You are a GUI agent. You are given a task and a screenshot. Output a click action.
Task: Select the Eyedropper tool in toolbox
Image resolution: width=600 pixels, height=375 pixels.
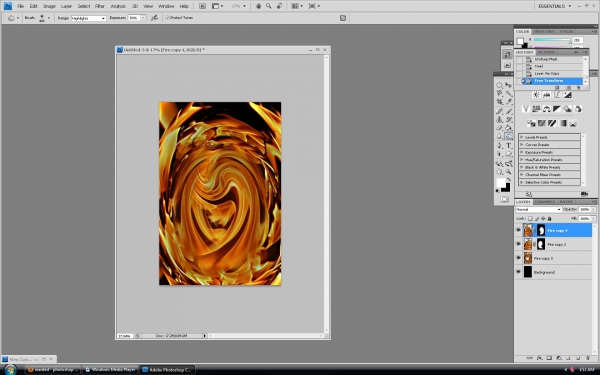509,101
